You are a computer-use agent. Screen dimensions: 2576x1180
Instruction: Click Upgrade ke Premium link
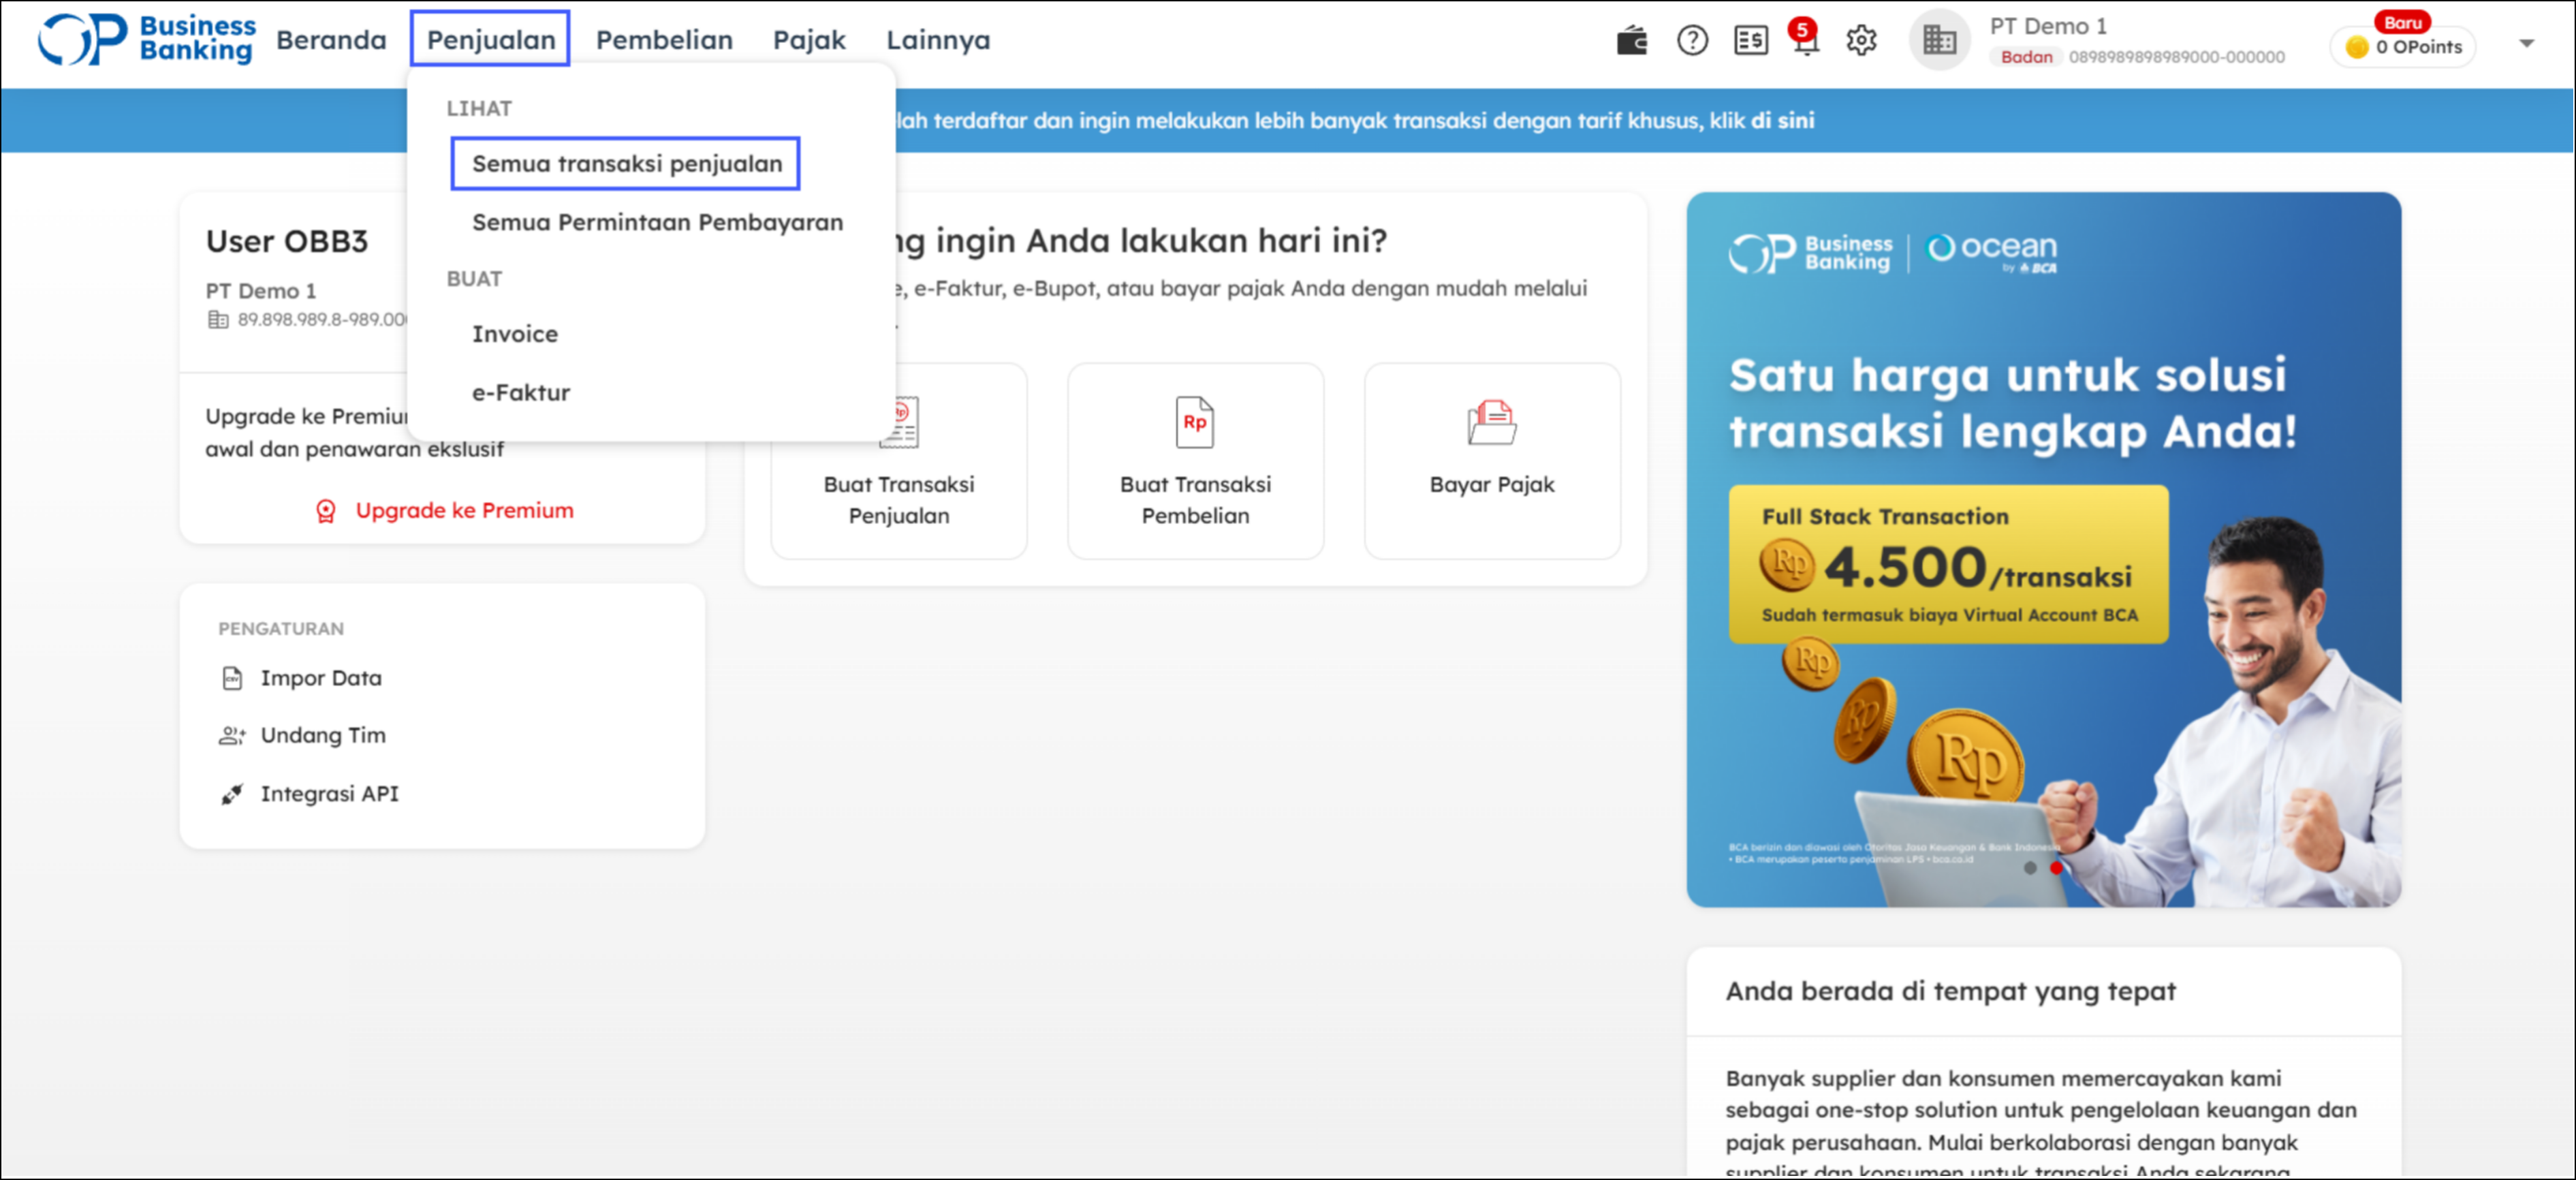pos(463,511)
